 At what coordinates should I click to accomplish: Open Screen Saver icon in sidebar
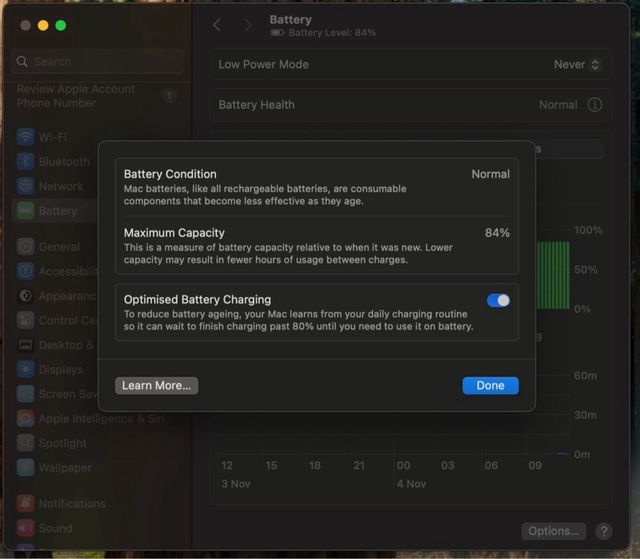point(25,394)
